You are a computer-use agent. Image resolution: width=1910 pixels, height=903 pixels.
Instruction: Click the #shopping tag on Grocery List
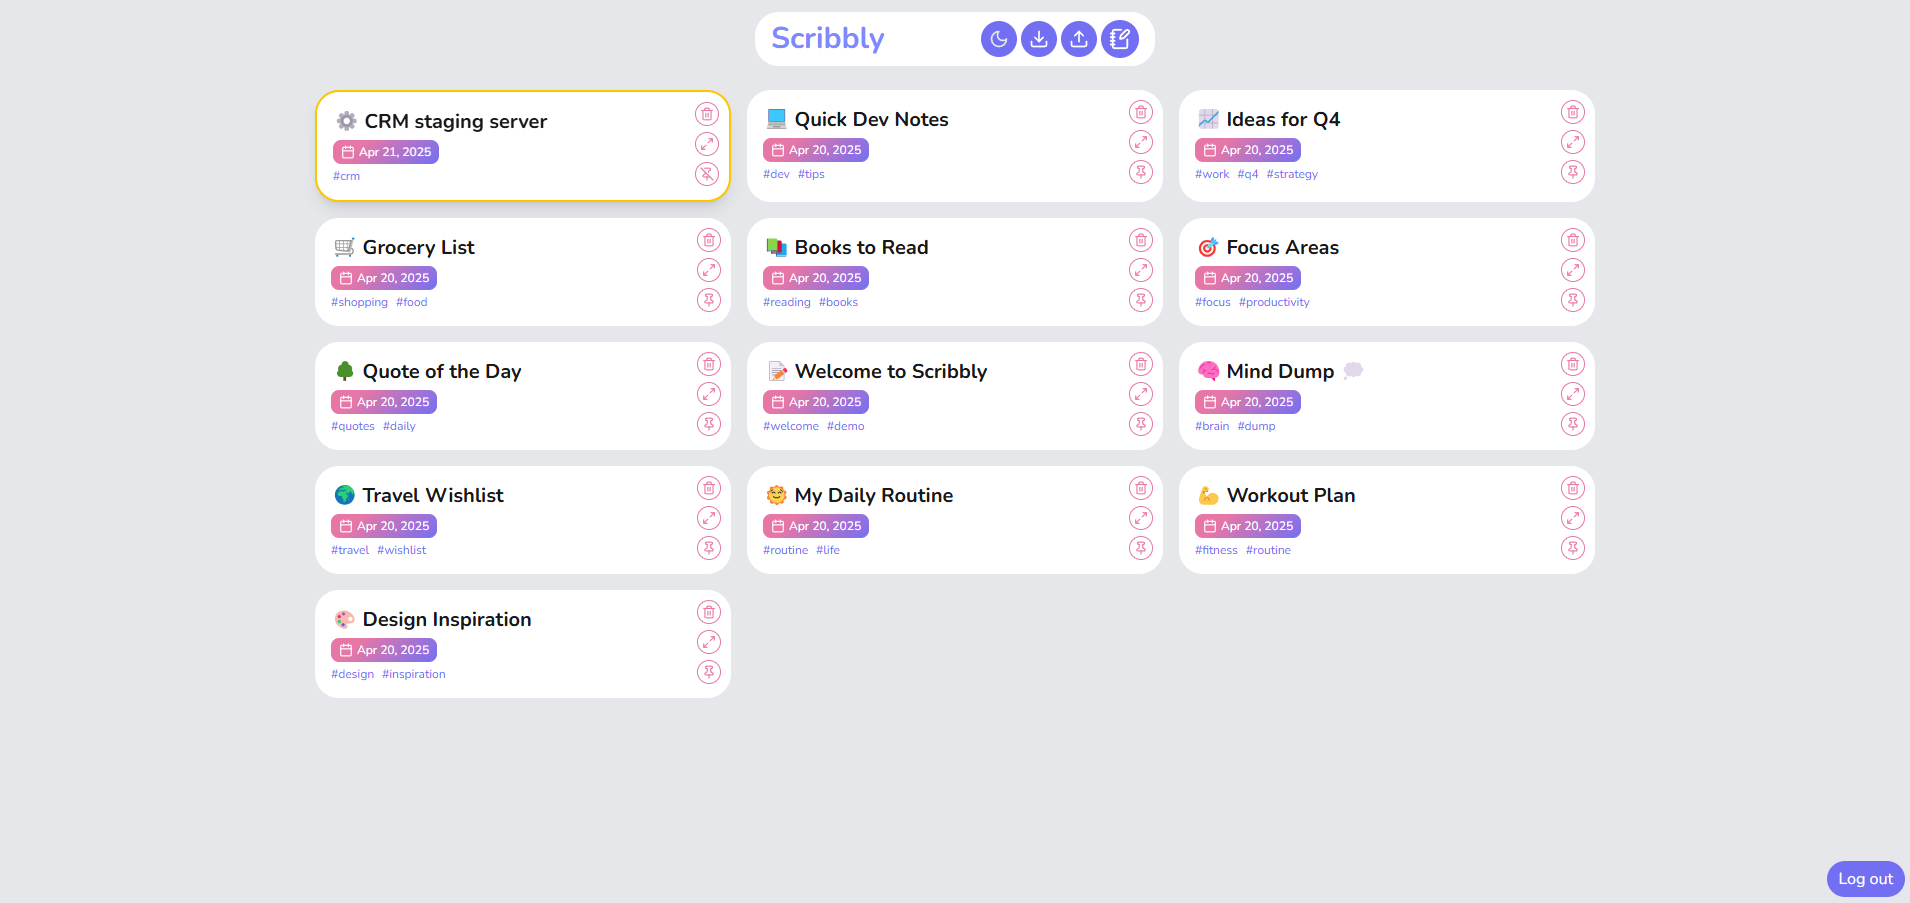[359, 302]
